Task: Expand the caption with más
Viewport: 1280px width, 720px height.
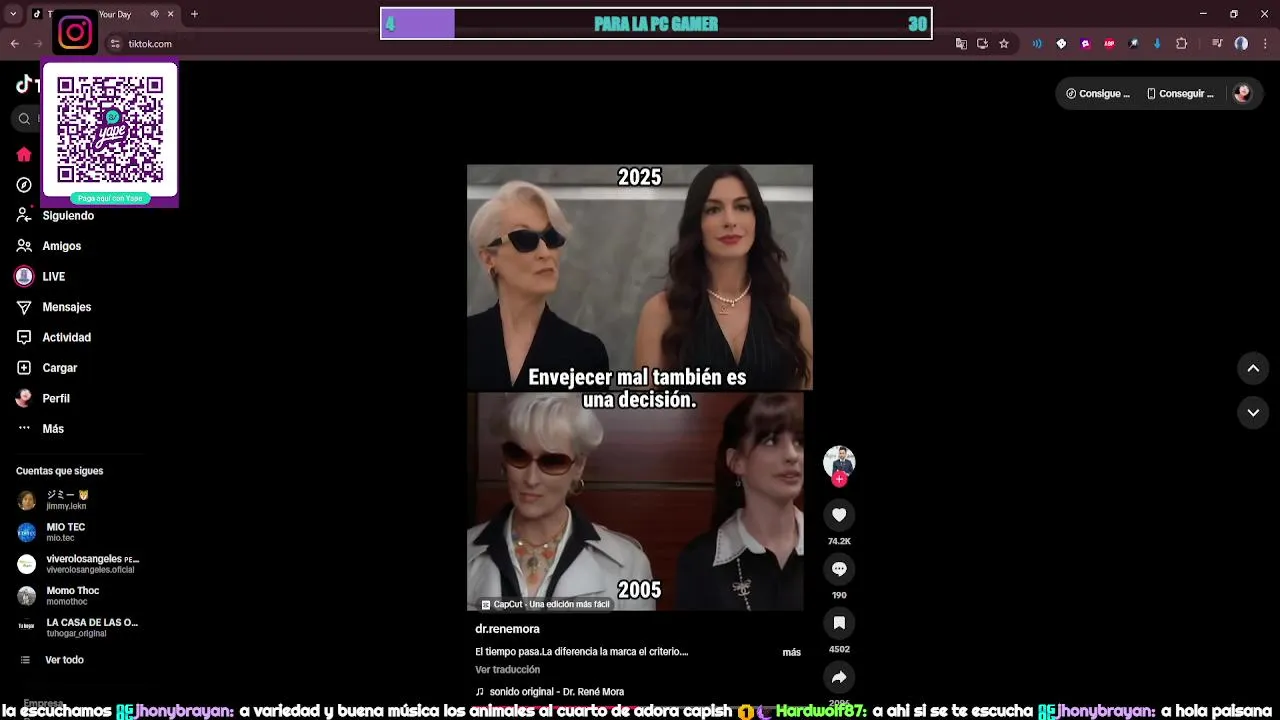Action: [x=791, y=652]
